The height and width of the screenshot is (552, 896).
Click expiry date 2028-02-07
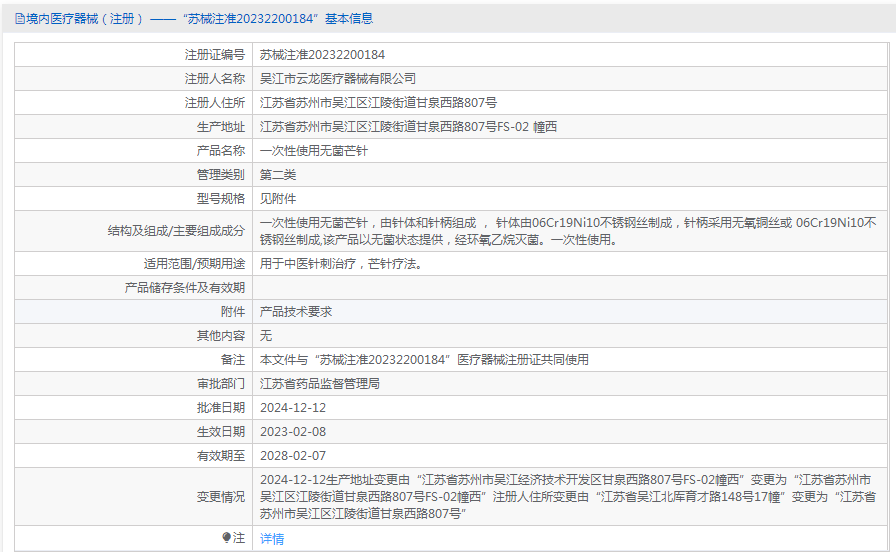coord(293,456)
